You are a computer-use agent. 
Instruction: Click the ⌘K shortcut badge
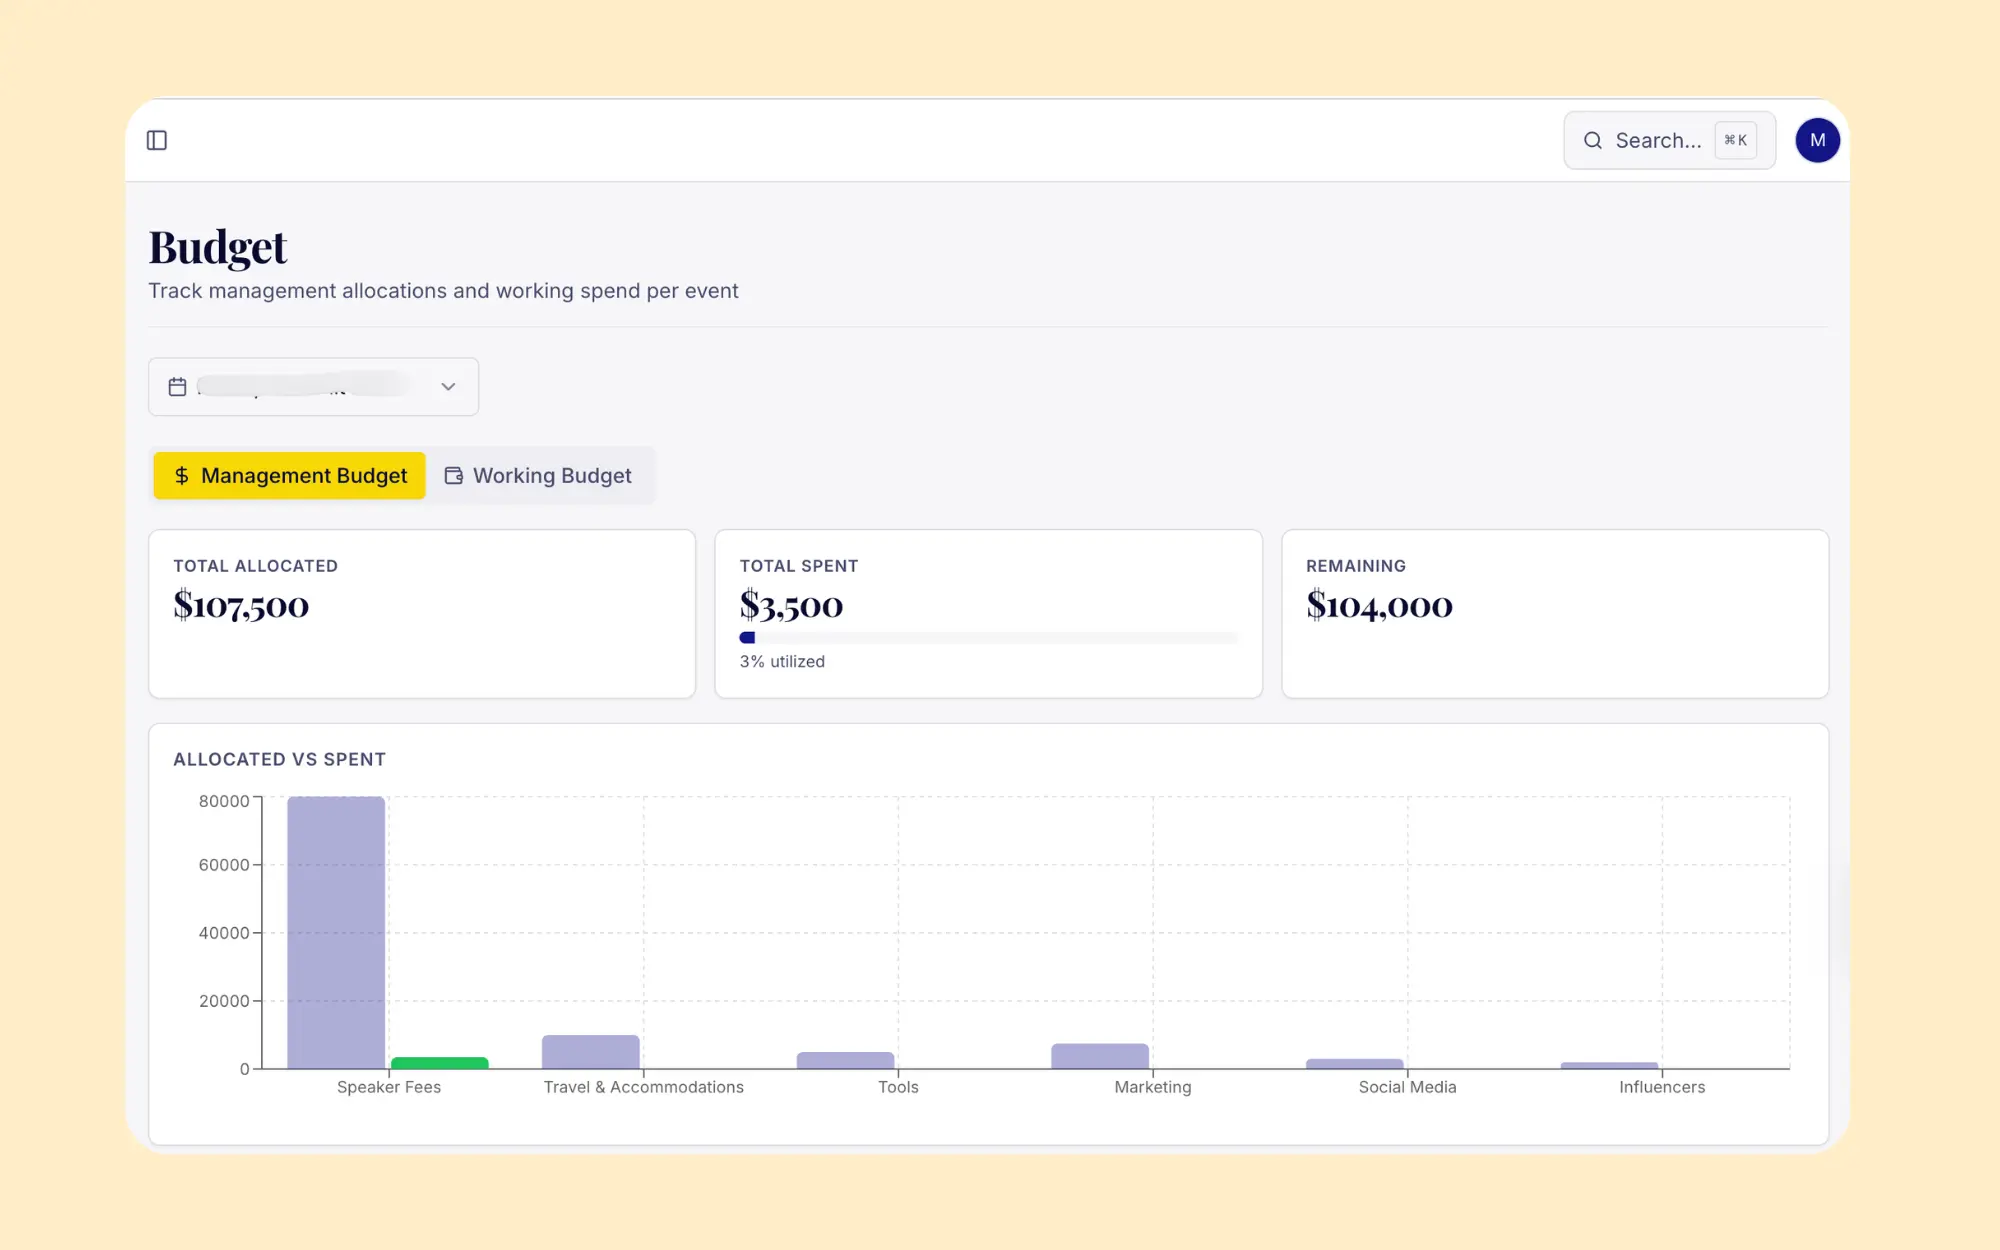coord(1735,140)
